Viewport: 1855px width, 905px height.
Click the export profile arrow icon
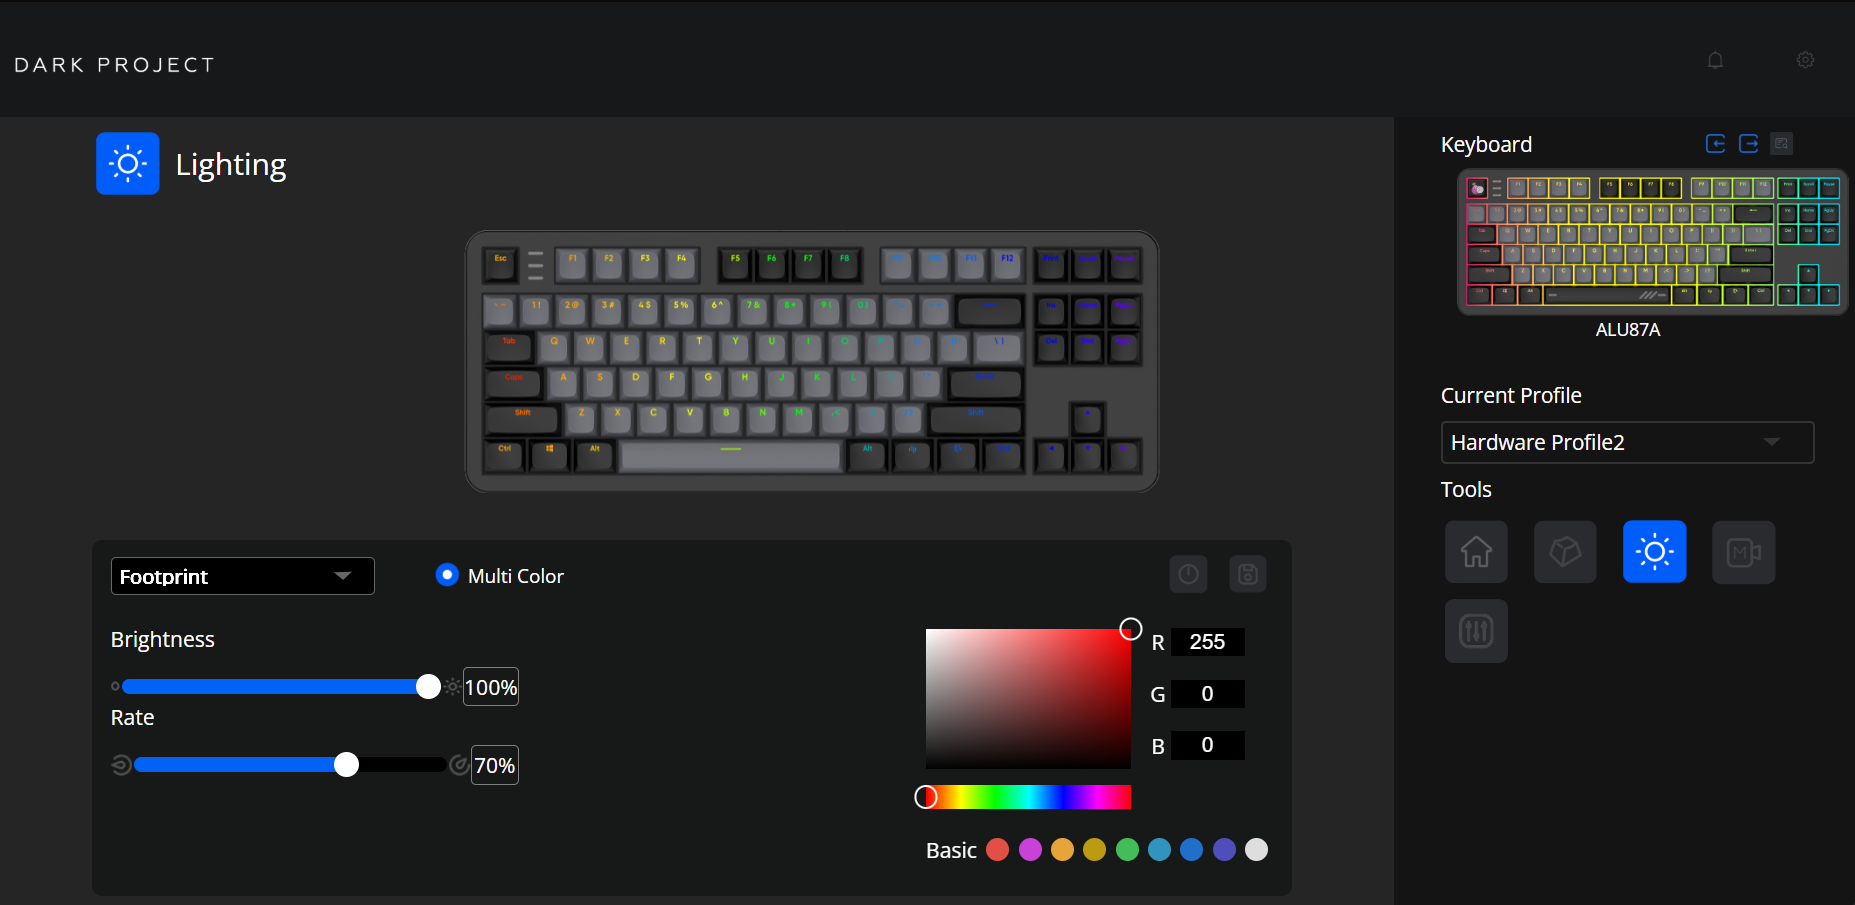click(1749, 144)
